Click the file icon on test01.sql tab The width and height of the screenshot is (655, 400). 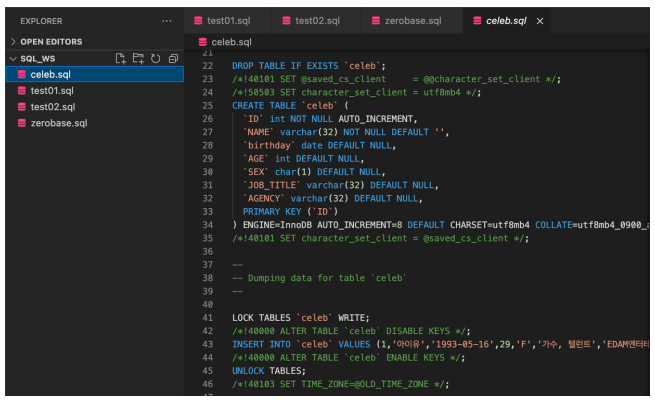(198, 20)
